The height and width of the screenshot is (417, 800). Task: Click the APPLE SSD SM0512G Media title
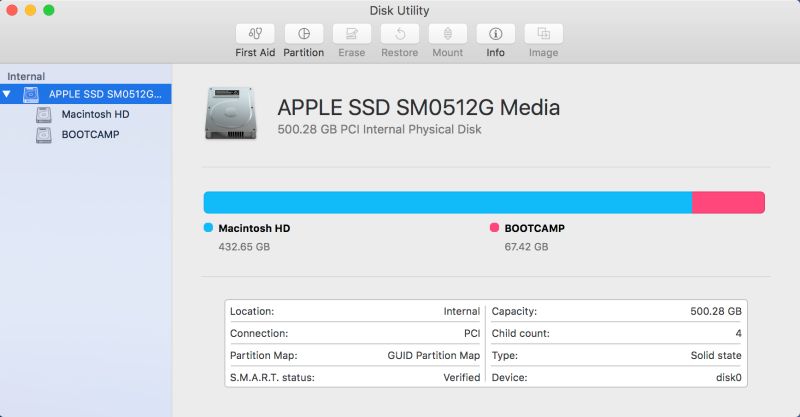point(419,108)
